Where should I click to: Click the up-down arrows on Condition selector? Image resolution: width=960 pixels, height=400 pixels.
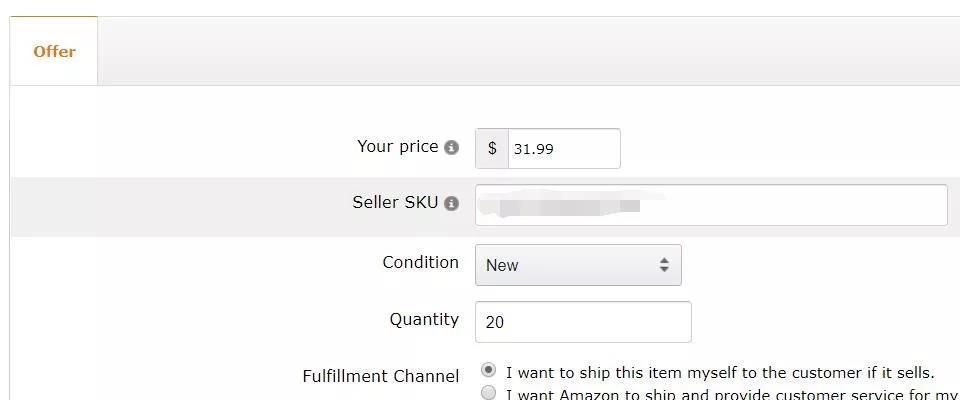(664, 265)
